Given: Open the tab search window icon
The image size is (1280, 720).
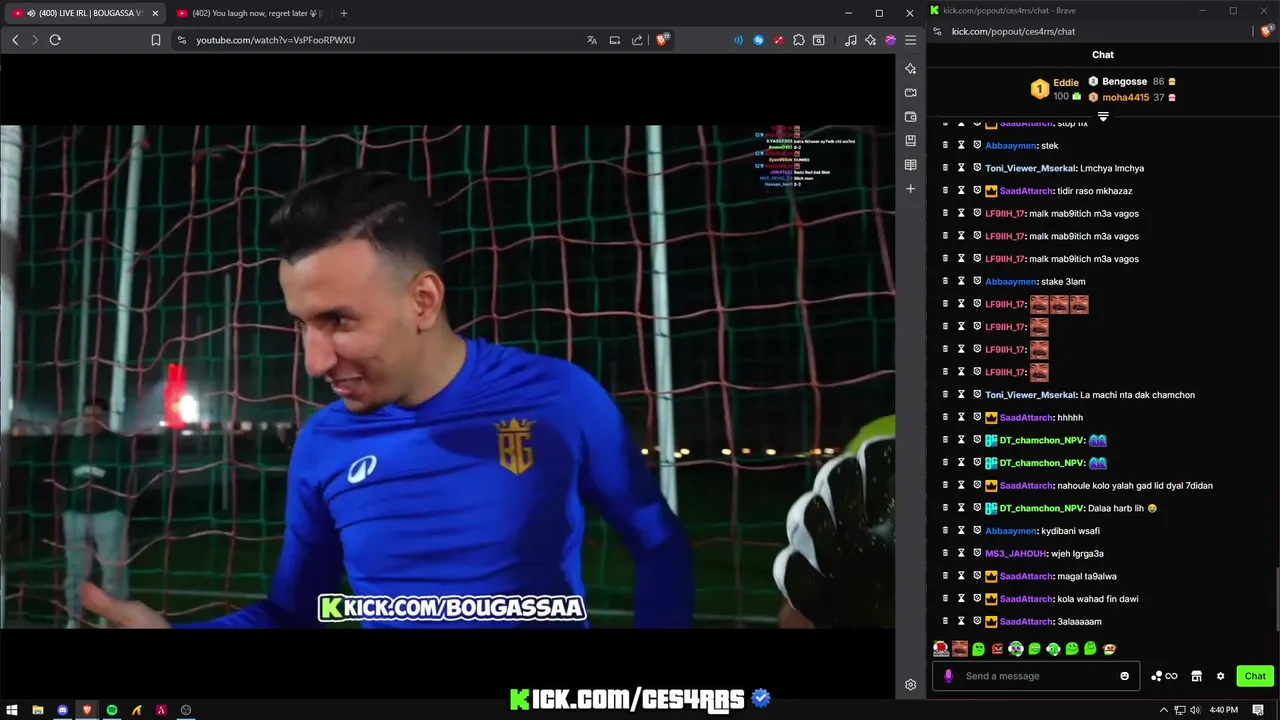Looking at the screenshot, I should (819, 40).
